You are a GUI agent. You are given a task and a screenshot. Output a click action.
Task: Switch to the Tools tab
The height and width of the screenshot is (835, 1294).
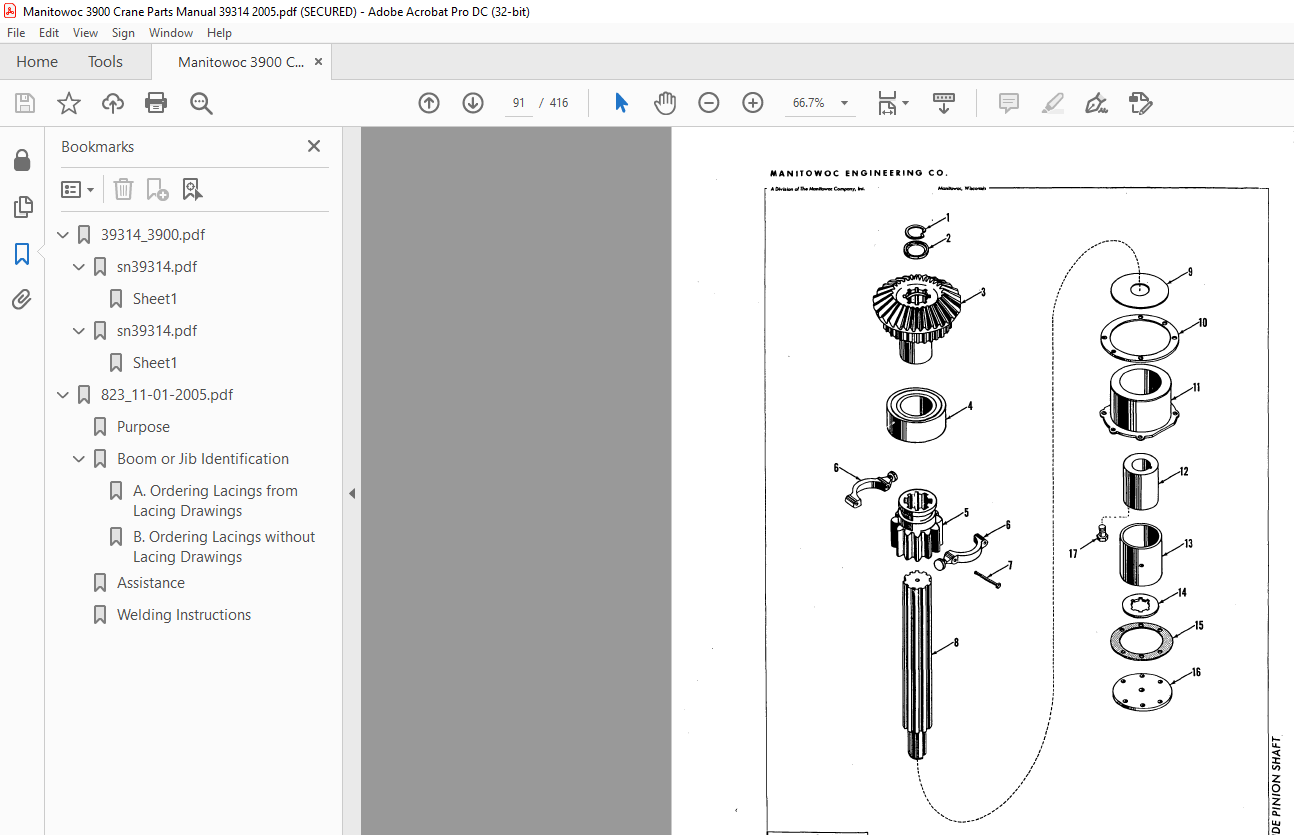click(x=105, y=62)
